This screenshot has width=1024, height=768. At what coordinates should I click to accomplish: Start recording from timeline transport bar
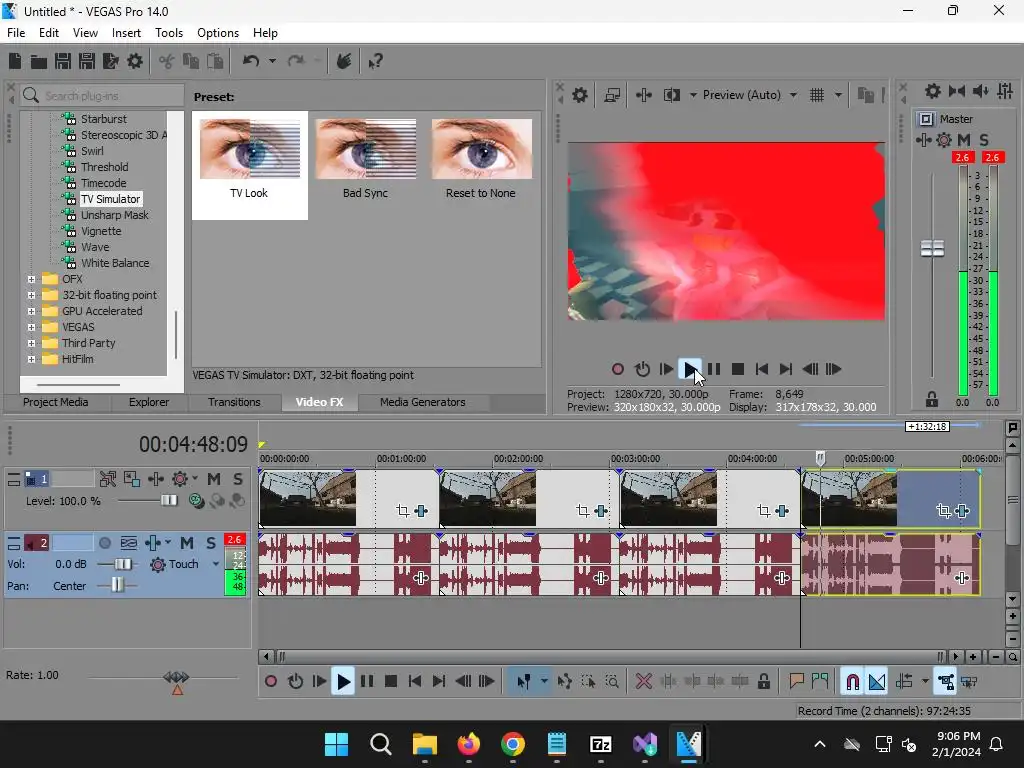point(271,682)
